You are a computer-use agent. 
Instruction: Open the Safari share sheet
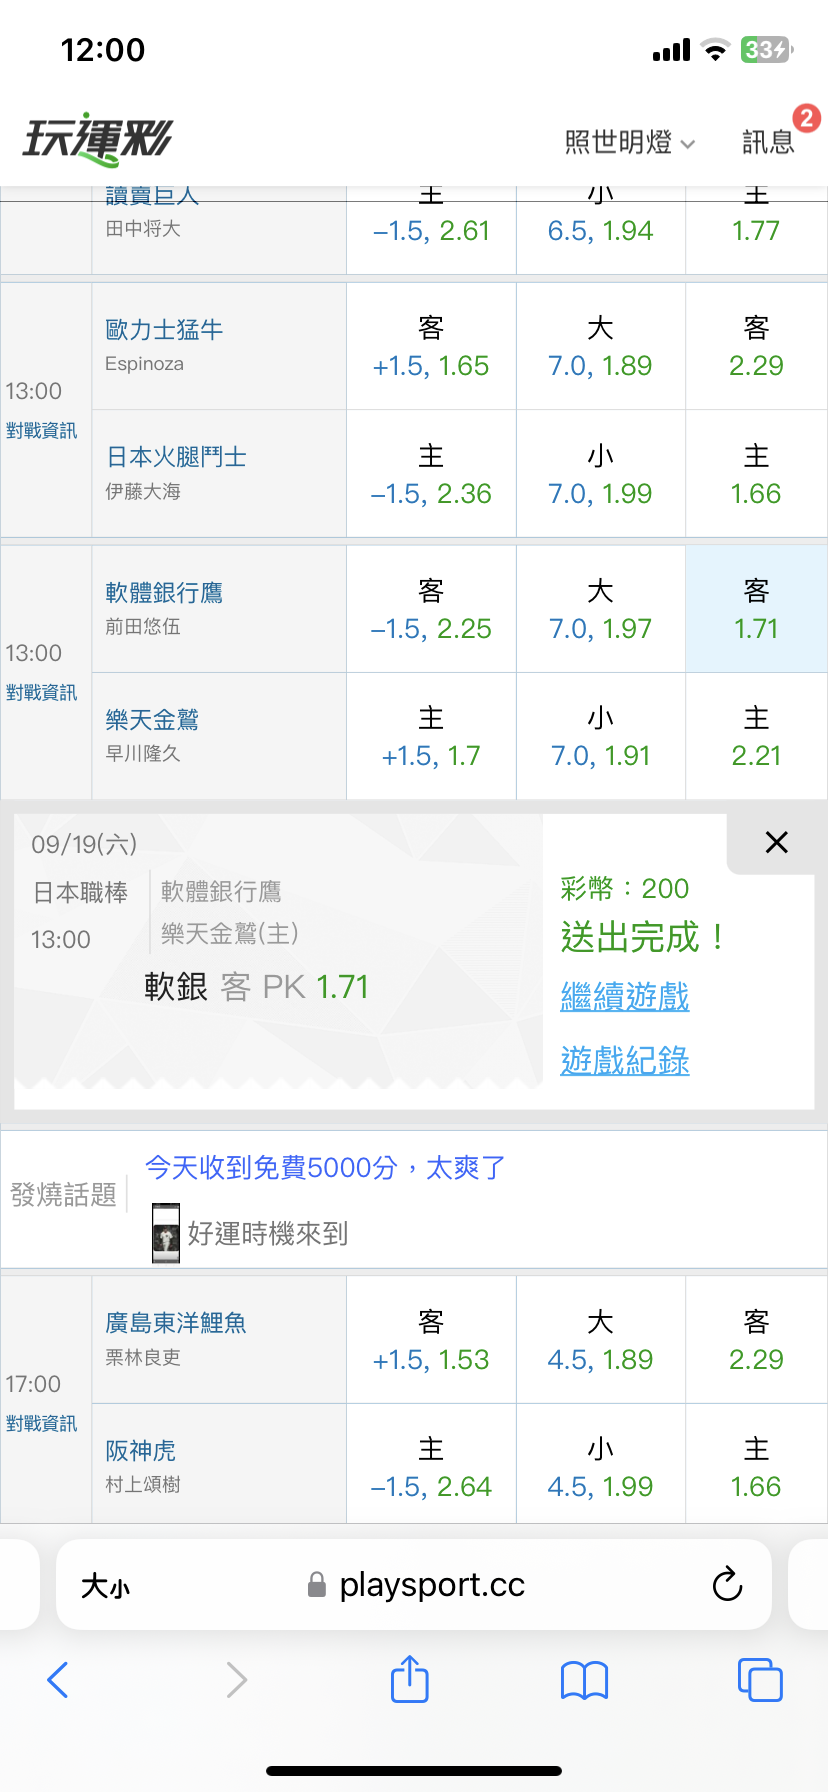pyautogui.click(x=409, y=1679)
